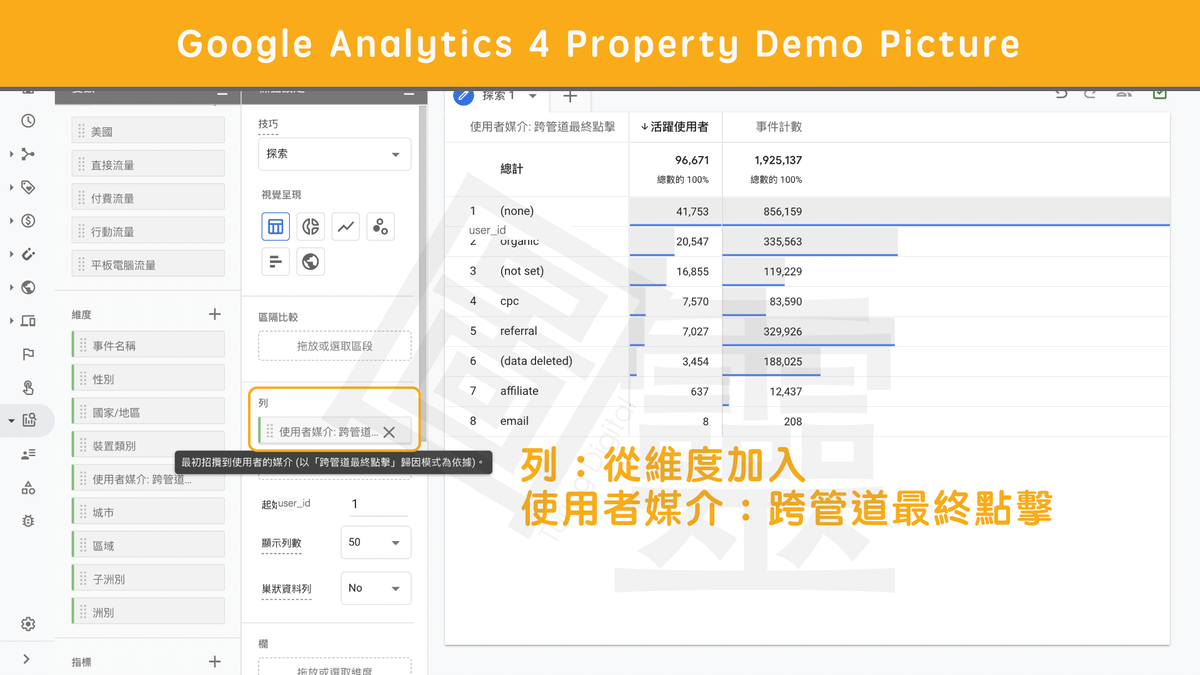Open the DebugView bug sidebar icon
1200x675 pixels.
[x=28, y=520]
